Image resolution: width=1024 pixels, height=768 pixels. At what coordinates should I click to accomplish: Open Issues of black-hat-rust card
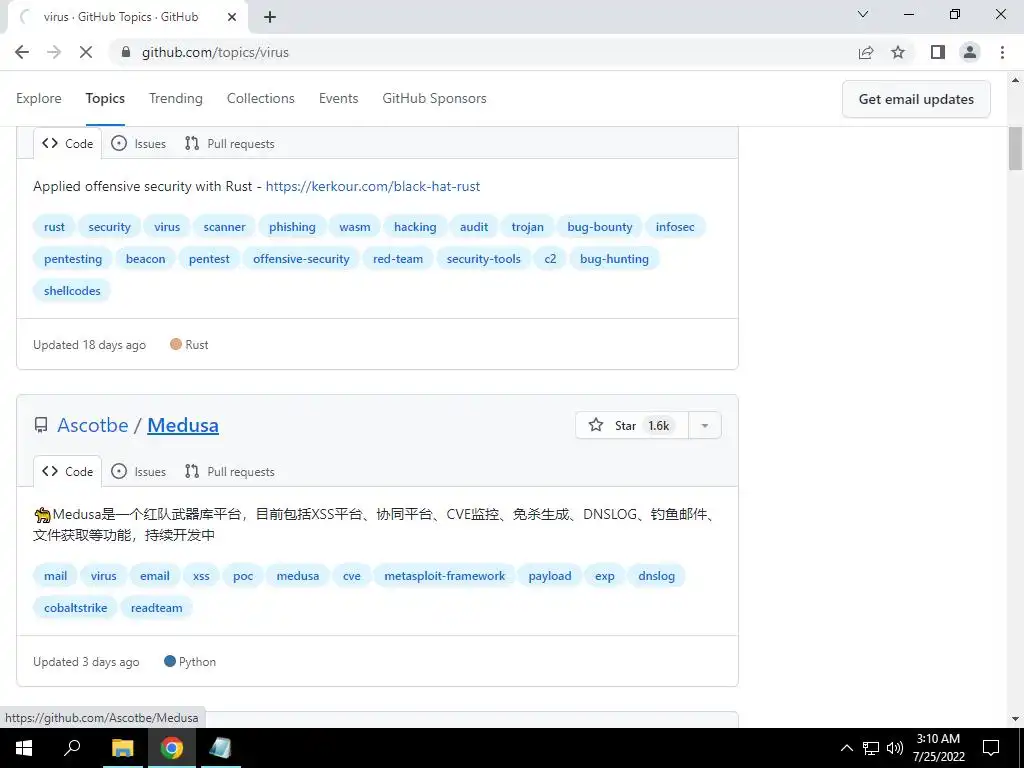(138, 144)
